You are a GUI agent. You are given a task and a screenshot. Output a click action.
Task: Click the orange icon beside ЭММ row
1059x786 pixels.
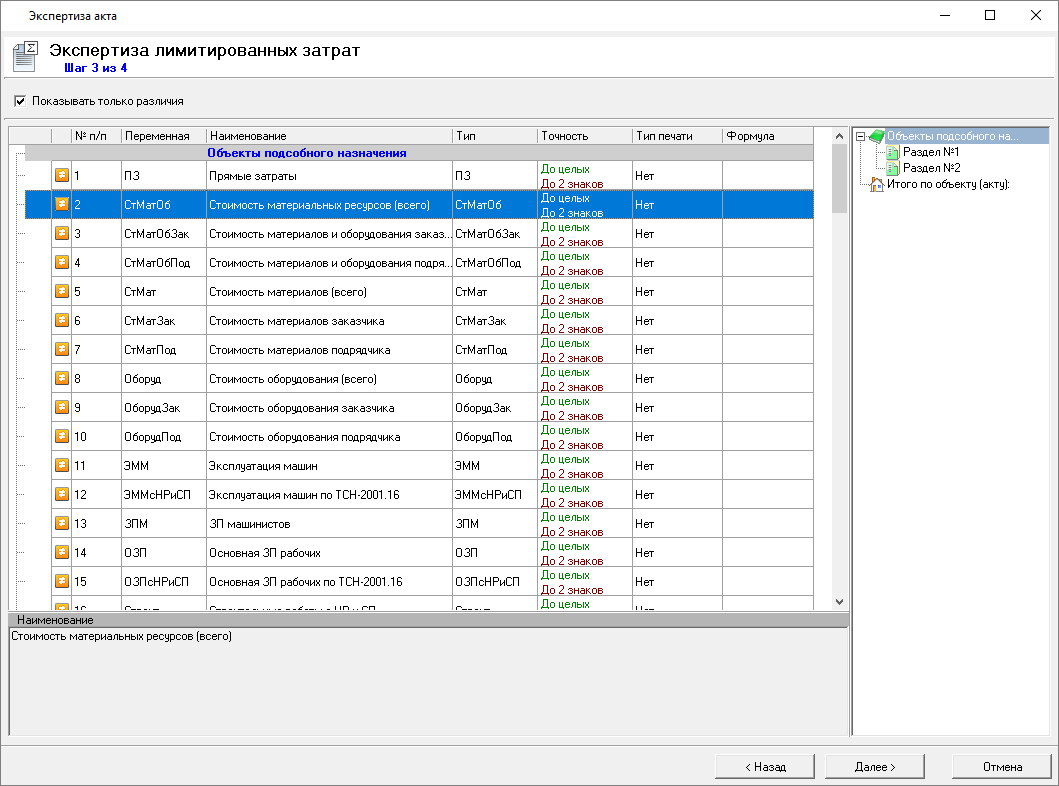[61, 466]
